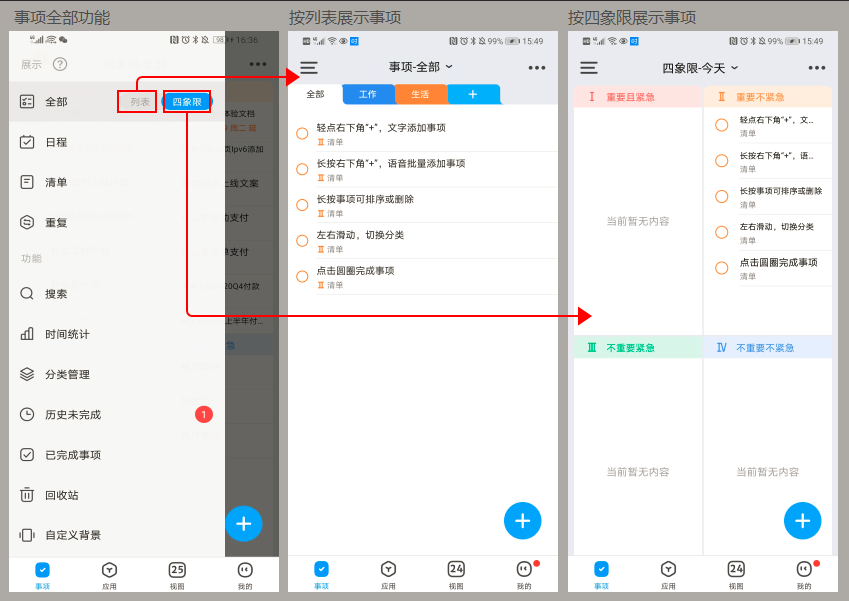This screenshot has height=601, width=849.
Task: Open the 回收站 (Recycle Bin)
Action: [x=58, y=494]
